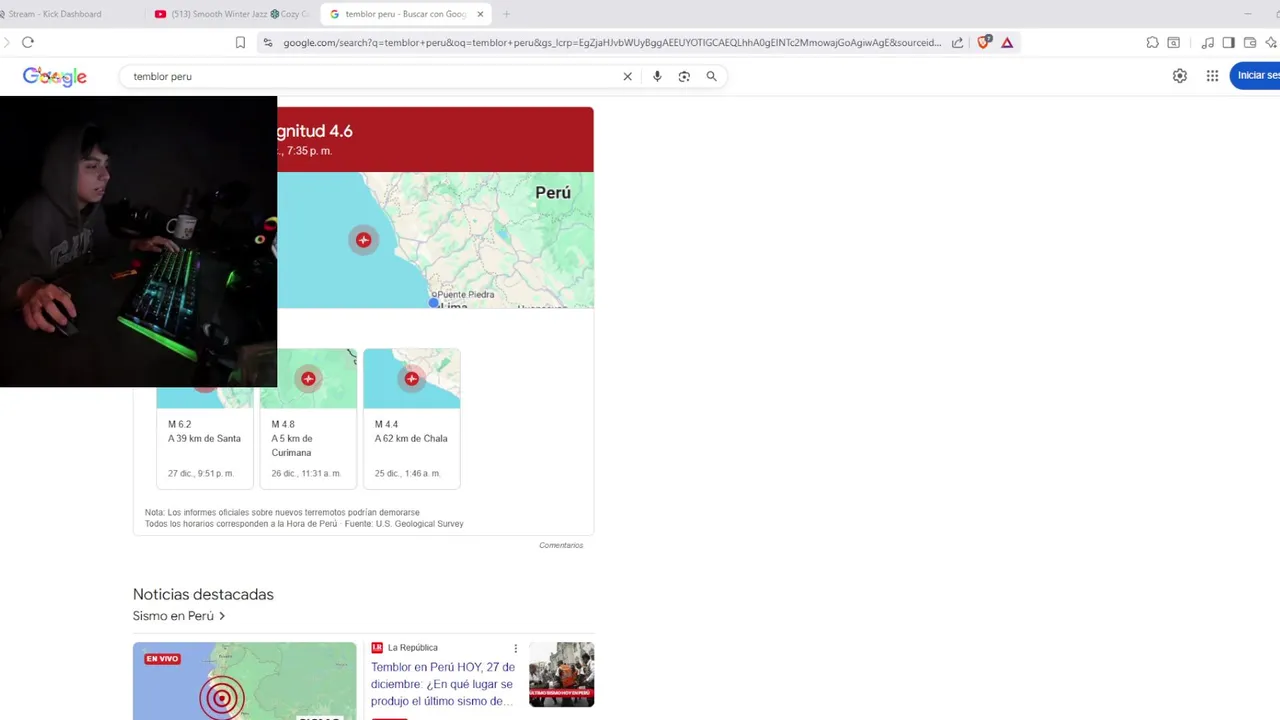Click the Magnitud 4.6 red header
This screenshot has width=1280, height=720.
435,139
